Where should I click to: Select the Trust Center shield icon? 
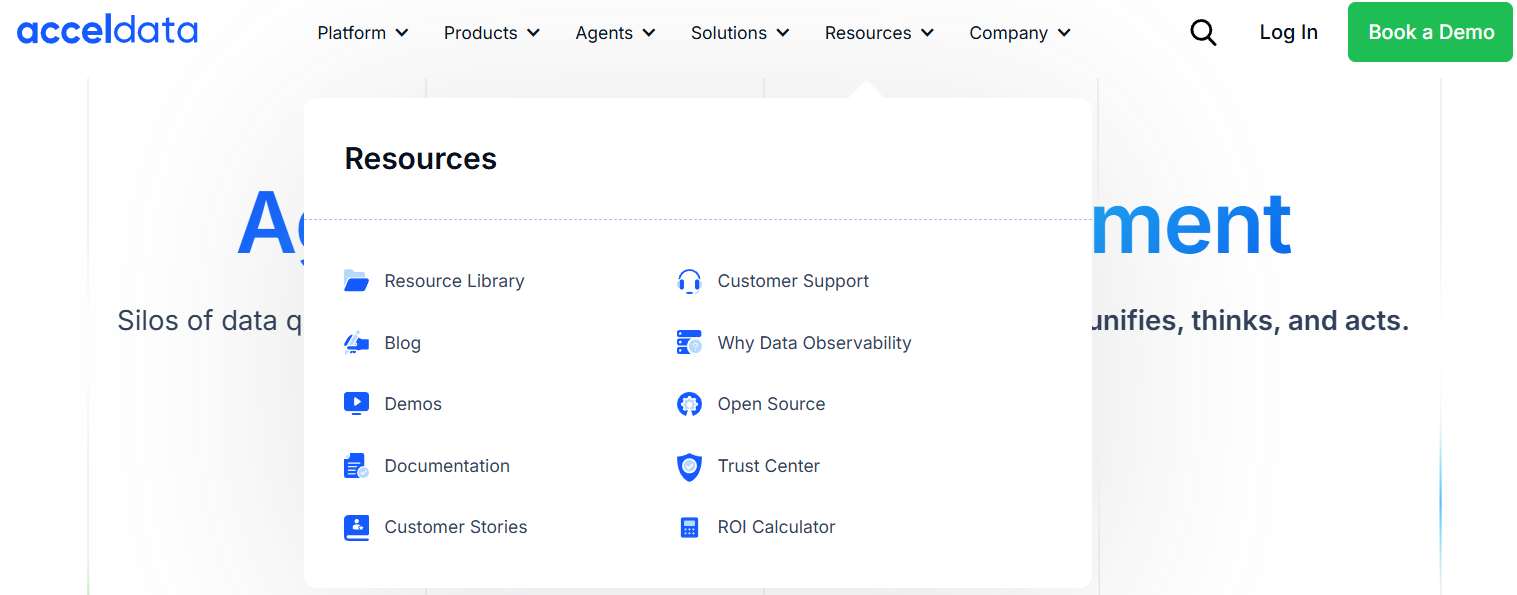(689, 466)
